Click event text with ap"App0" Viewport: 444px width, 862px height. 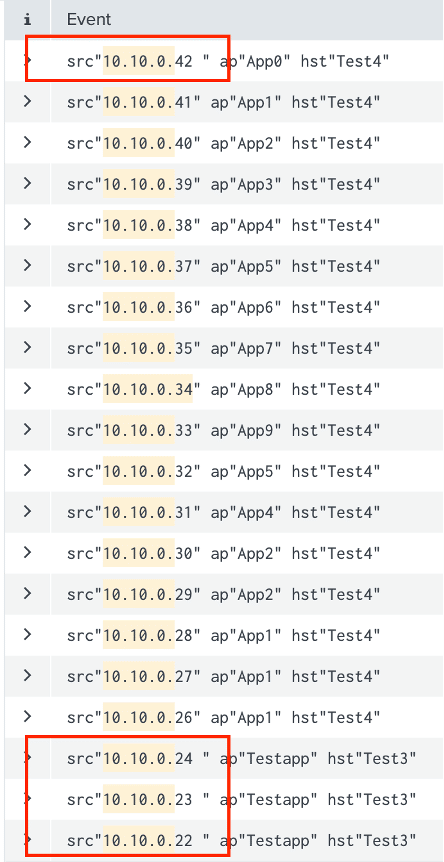click(x=229, y=61)
